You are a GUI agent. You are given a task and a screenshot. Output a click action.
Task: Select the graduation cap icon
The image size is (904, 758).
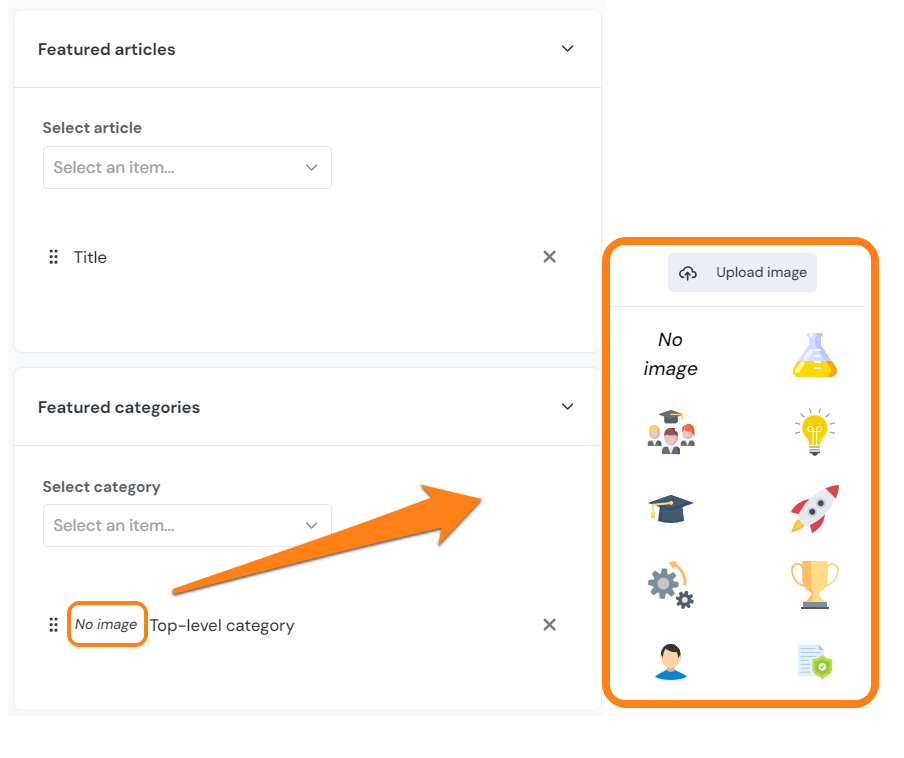pyautogui.click(x=670, y=509)
